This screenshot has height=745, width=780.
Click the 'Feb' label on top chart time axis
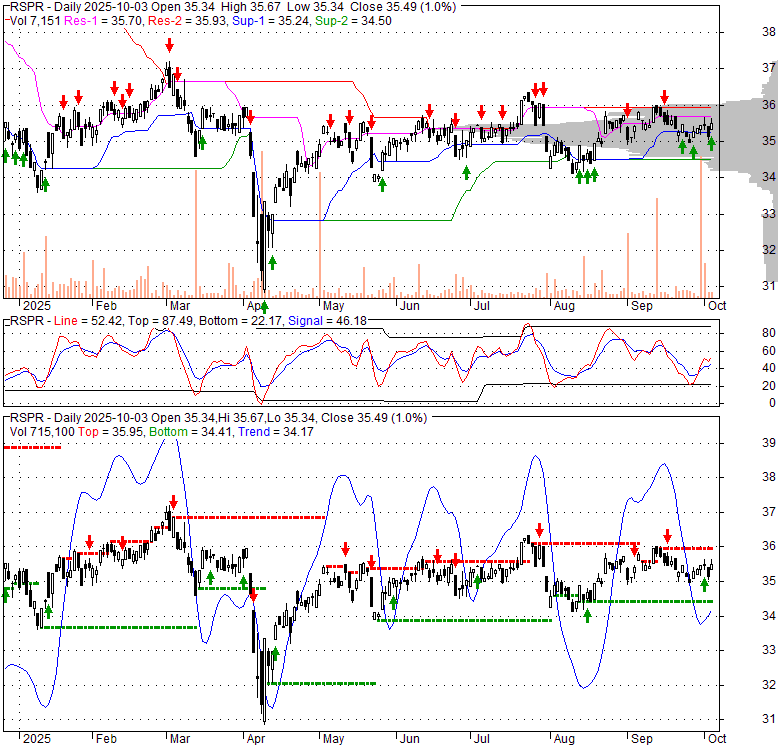[106, 306]
